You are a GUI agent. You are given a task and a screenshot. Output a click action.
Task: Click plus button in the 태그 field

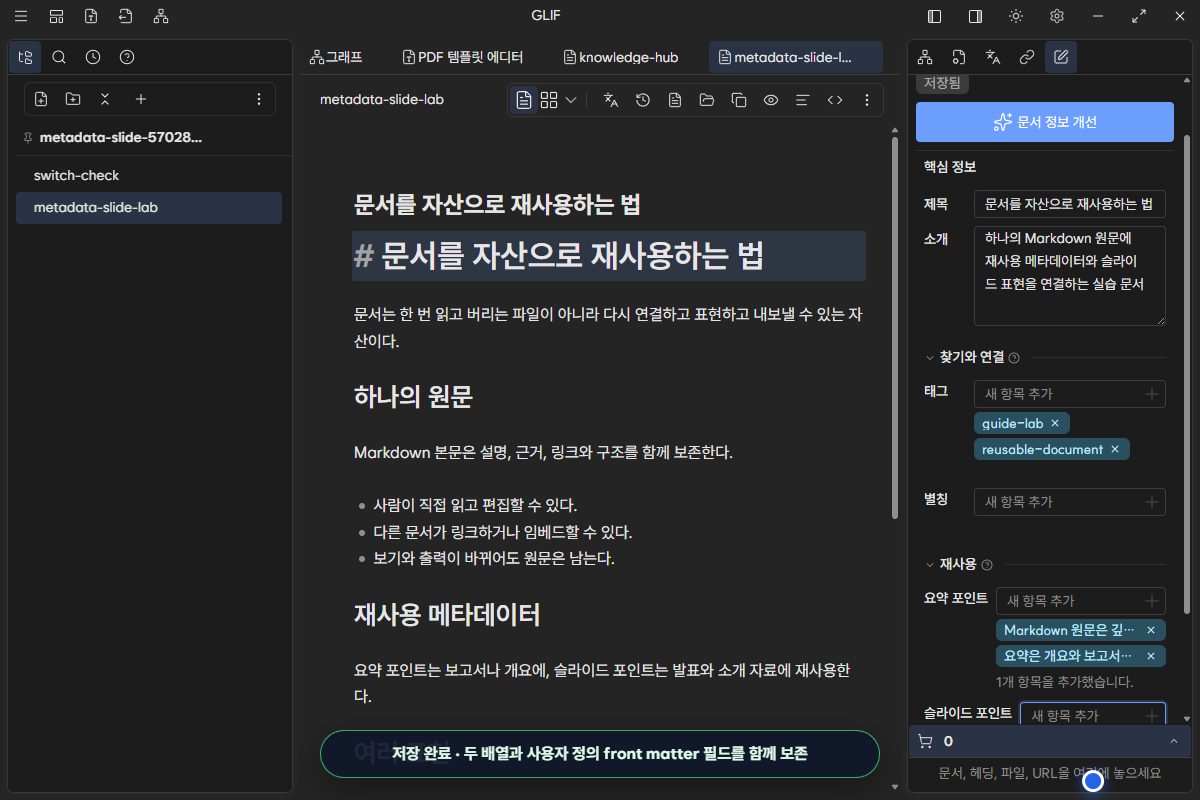[x=1152, y=394]
